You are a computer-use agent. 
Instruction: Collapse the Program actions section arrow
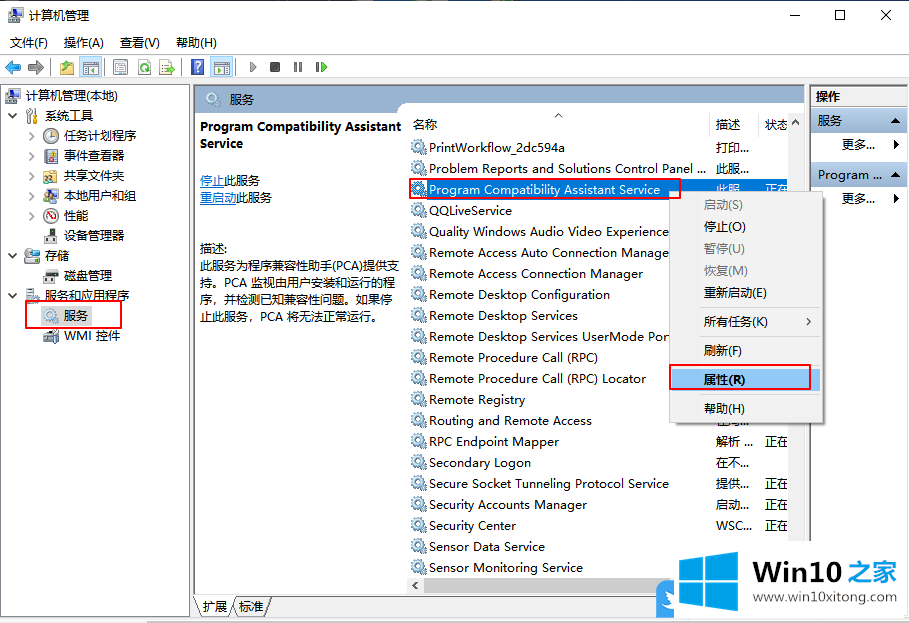point(895,174)
